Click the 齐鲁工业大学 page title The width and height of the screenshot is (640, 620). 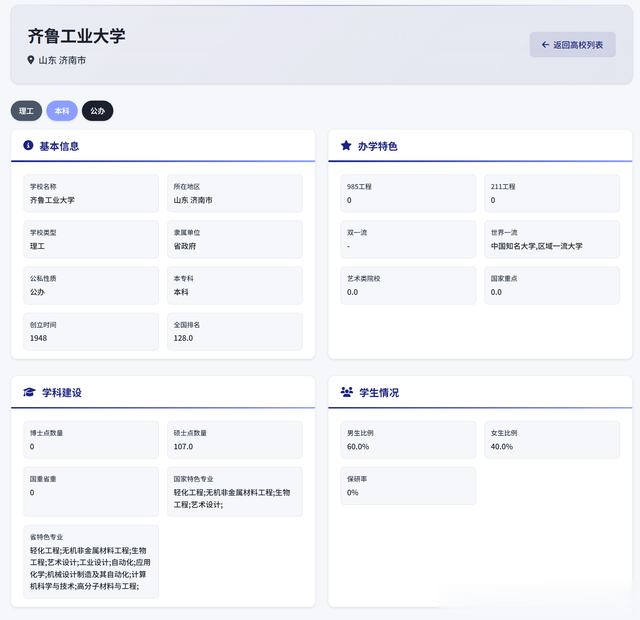pyautogui.click(x=76, y=36)
